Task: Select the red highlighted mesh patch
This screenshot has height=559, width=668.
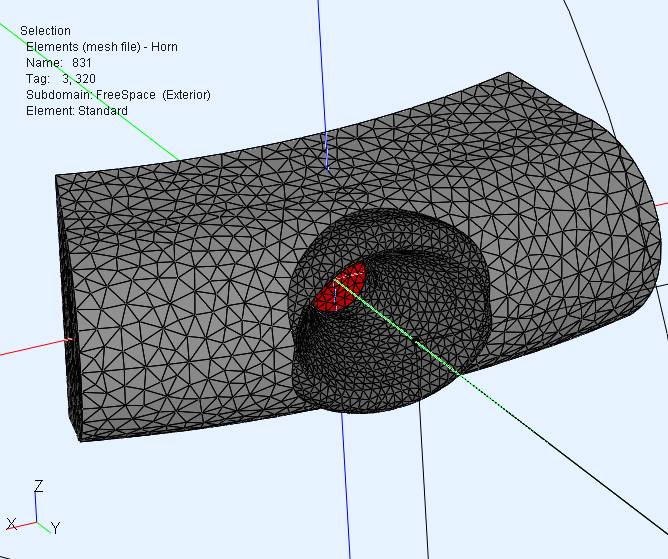Action: 339,288
